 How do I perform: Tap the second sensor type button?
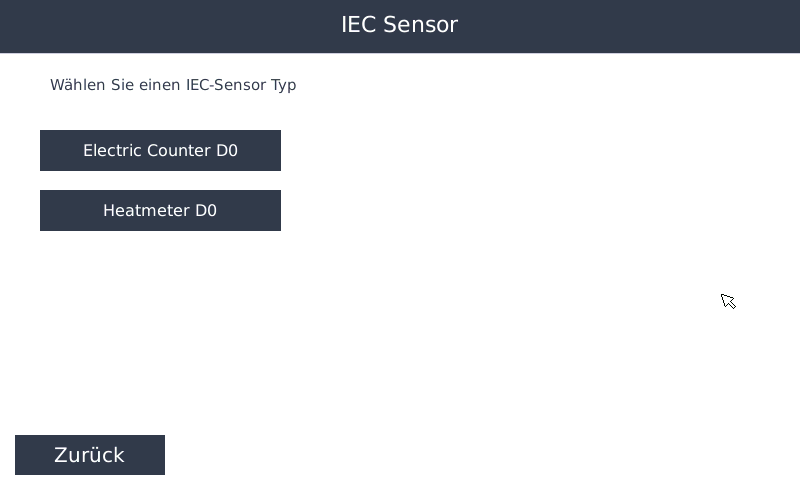(x=160, y=211)
